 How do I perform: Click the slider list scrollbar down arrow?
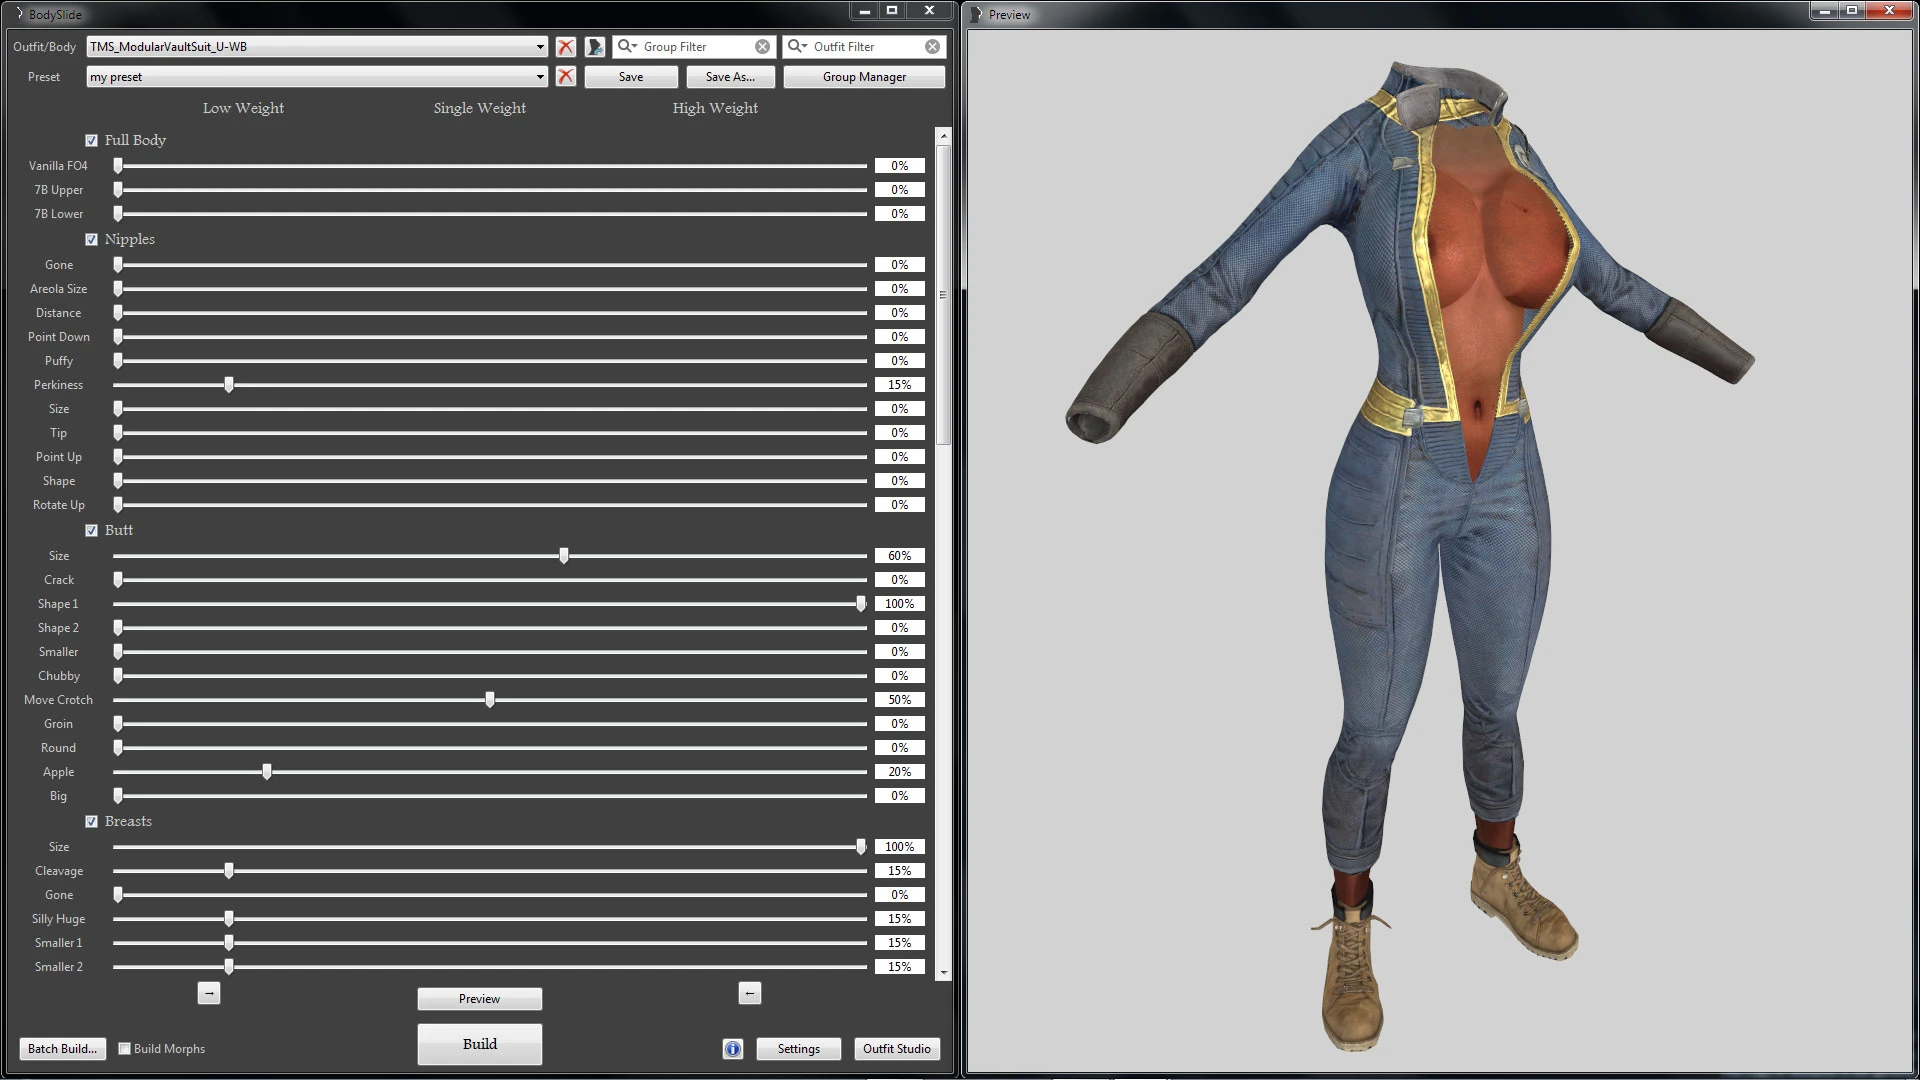(x=943, y=972)
